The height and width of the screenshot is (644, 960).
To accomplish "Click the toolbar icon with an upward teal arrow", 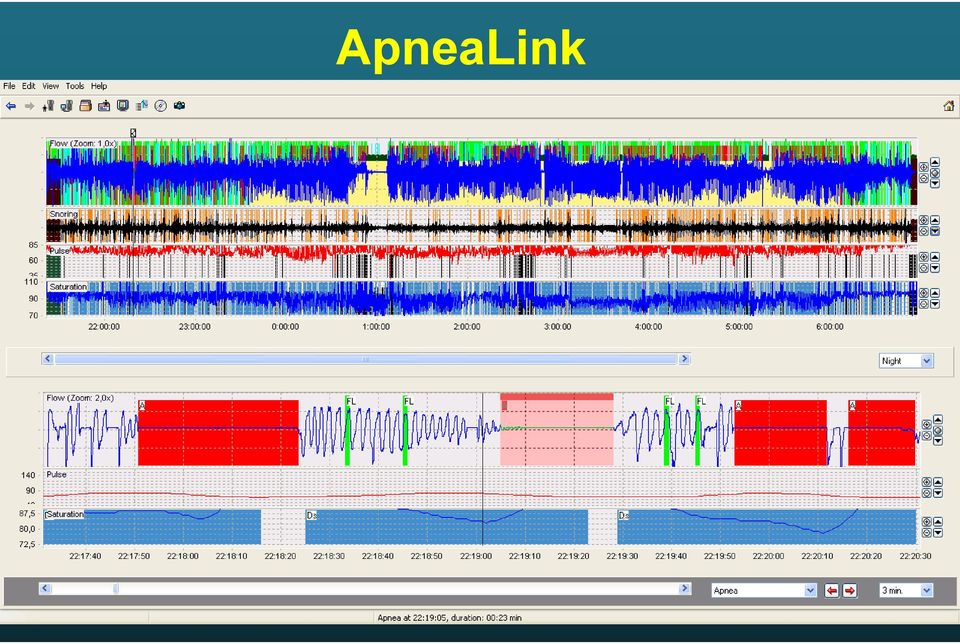I will pyautogui.click(x=142, y=106).
